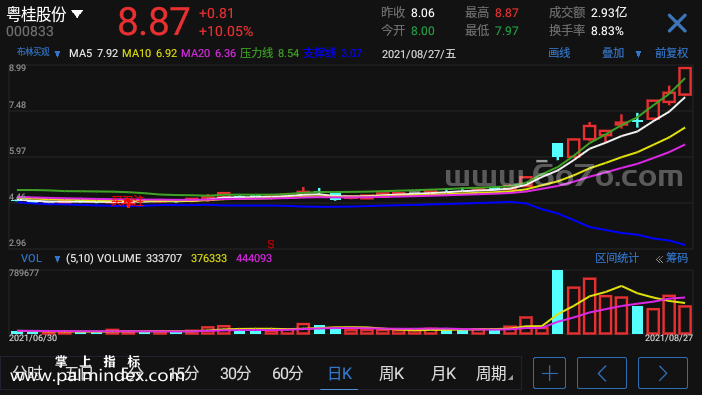Select the 周K weekly candlestick tab
Image resolution: width=702 pixels, height=395 pixels.
(391, 373)
